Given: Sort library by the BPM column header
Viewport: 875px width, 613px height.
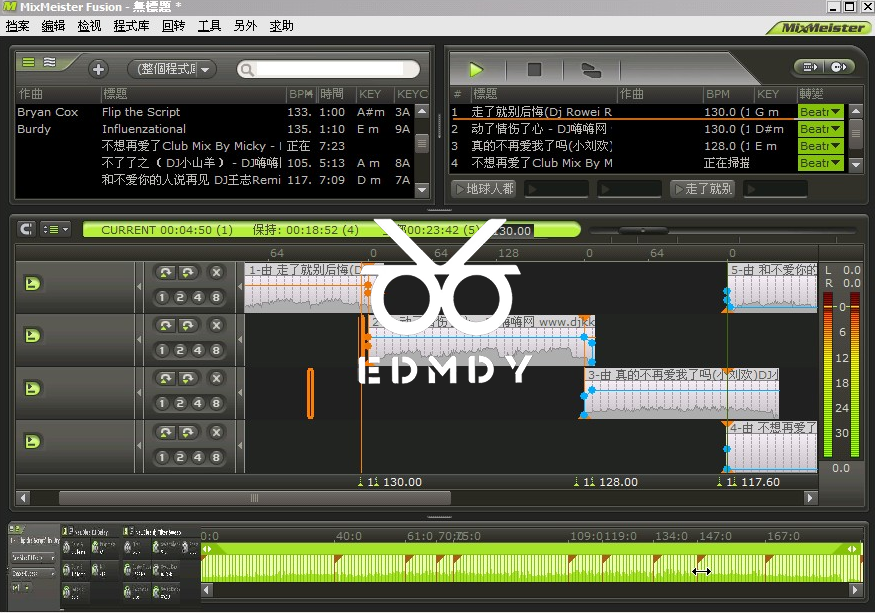Looking at the screenshot, I should tap(301, 94).
